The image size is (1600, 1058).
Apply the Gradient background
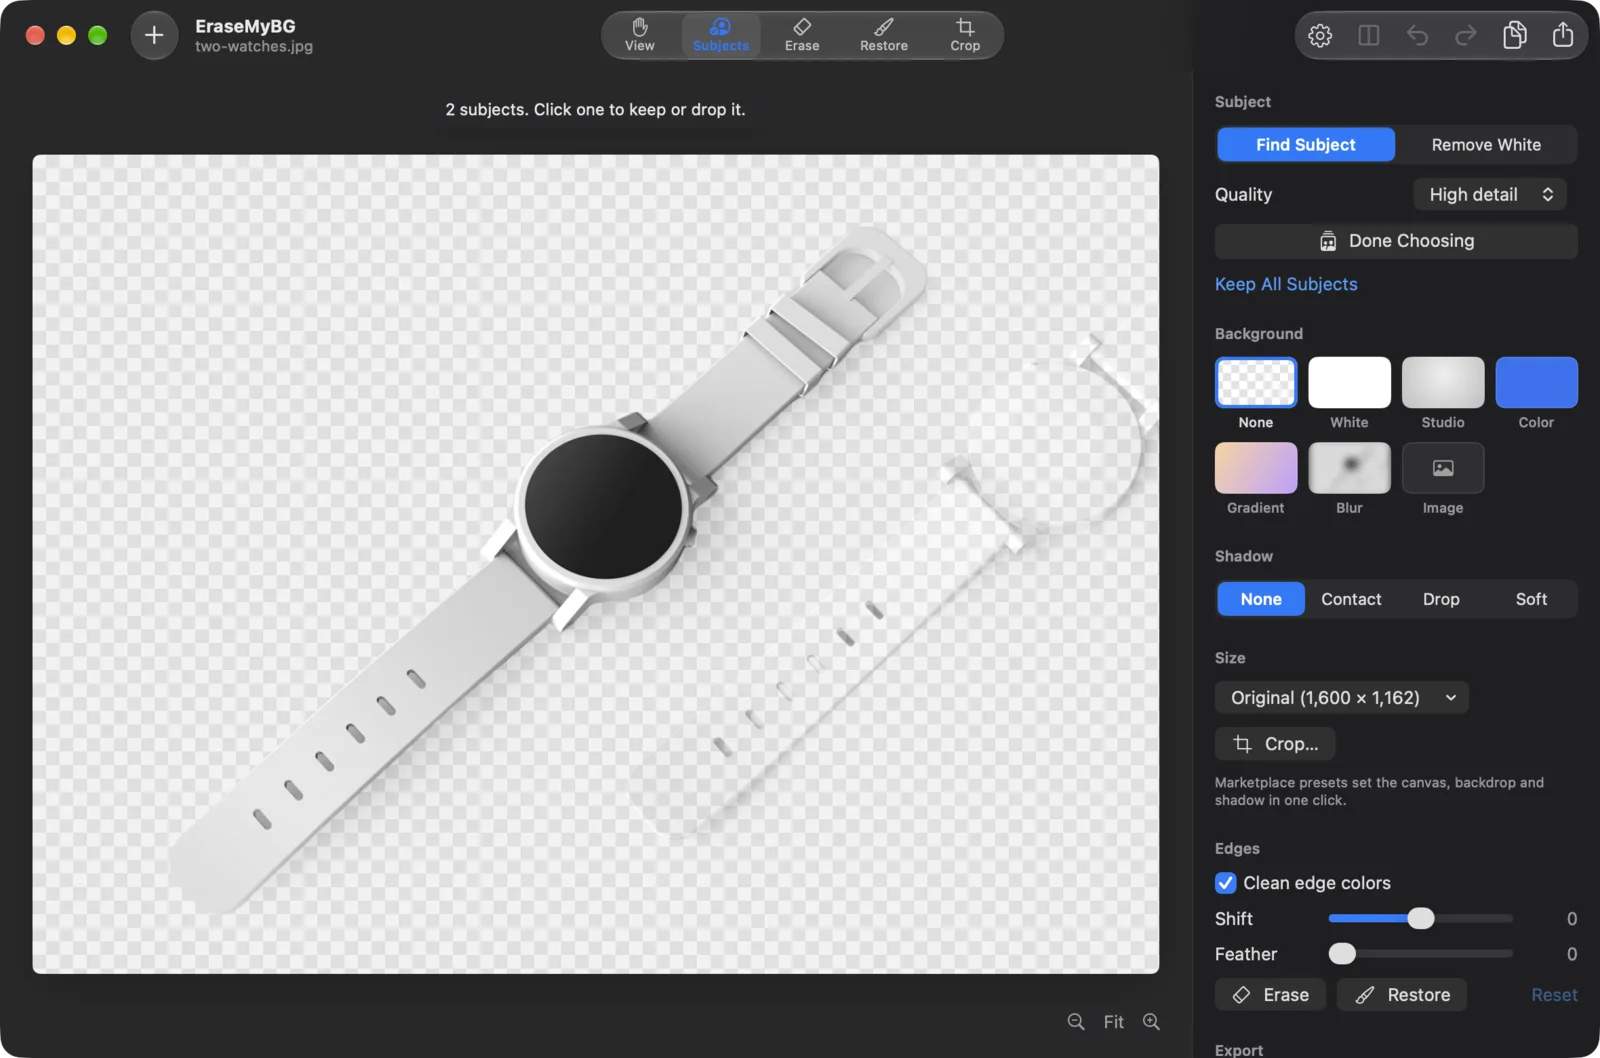(1256, 468)
